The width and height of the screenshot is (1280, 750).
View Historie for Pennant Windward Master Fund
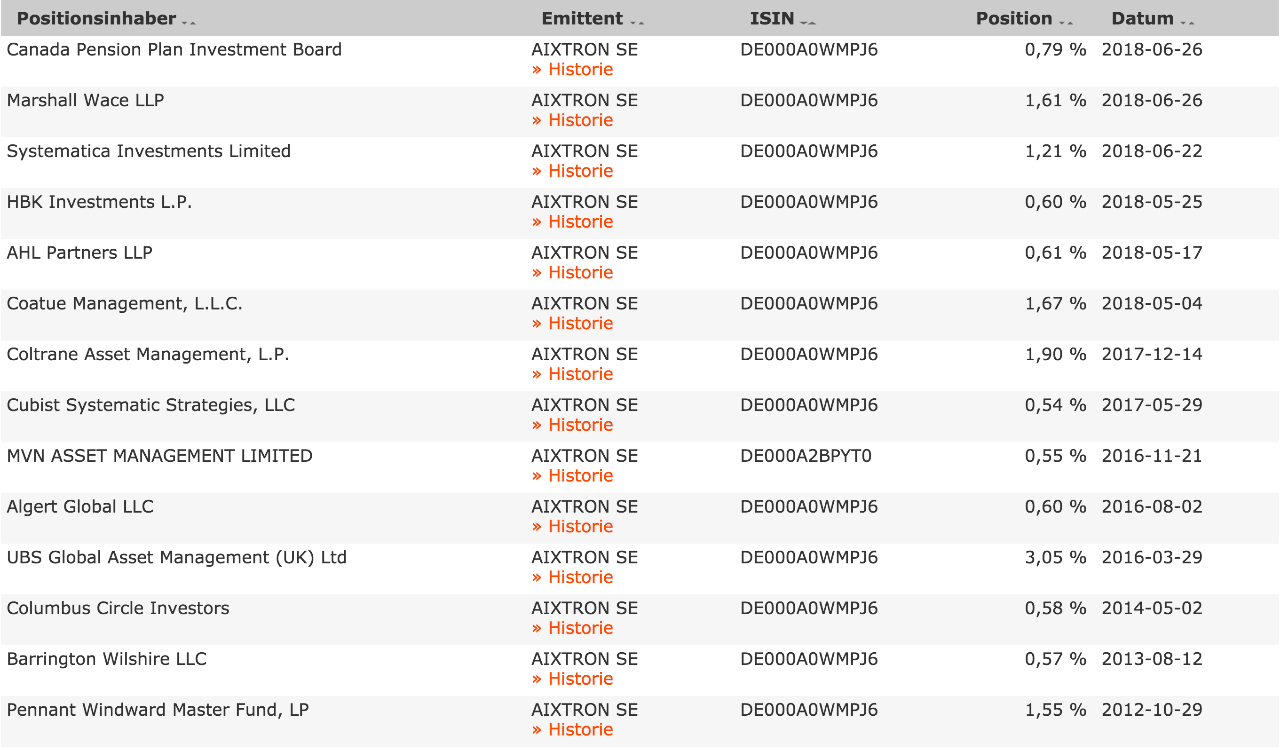pyautogui.click(x=573, y=730)
